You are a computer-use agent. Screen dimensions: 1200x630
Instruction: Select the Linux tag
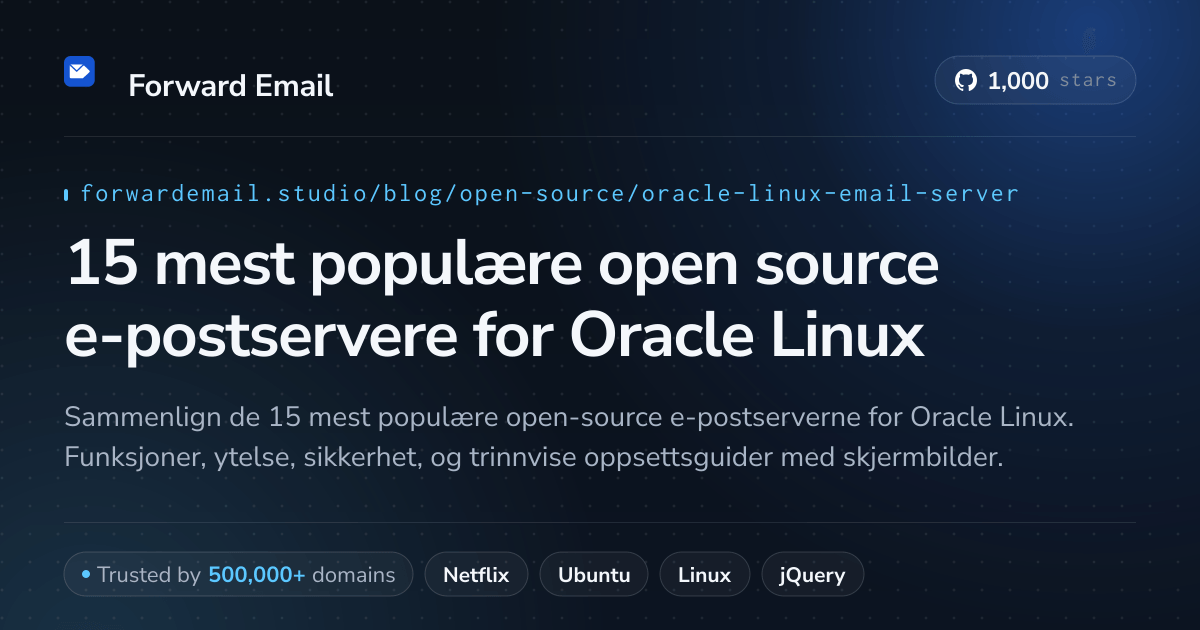[x=704, y=575]
